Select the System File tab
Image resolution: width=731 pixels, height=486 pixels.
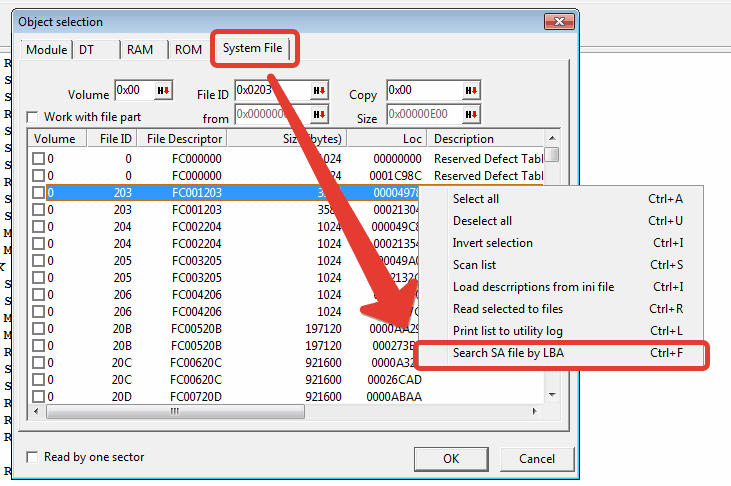[253, 48]
